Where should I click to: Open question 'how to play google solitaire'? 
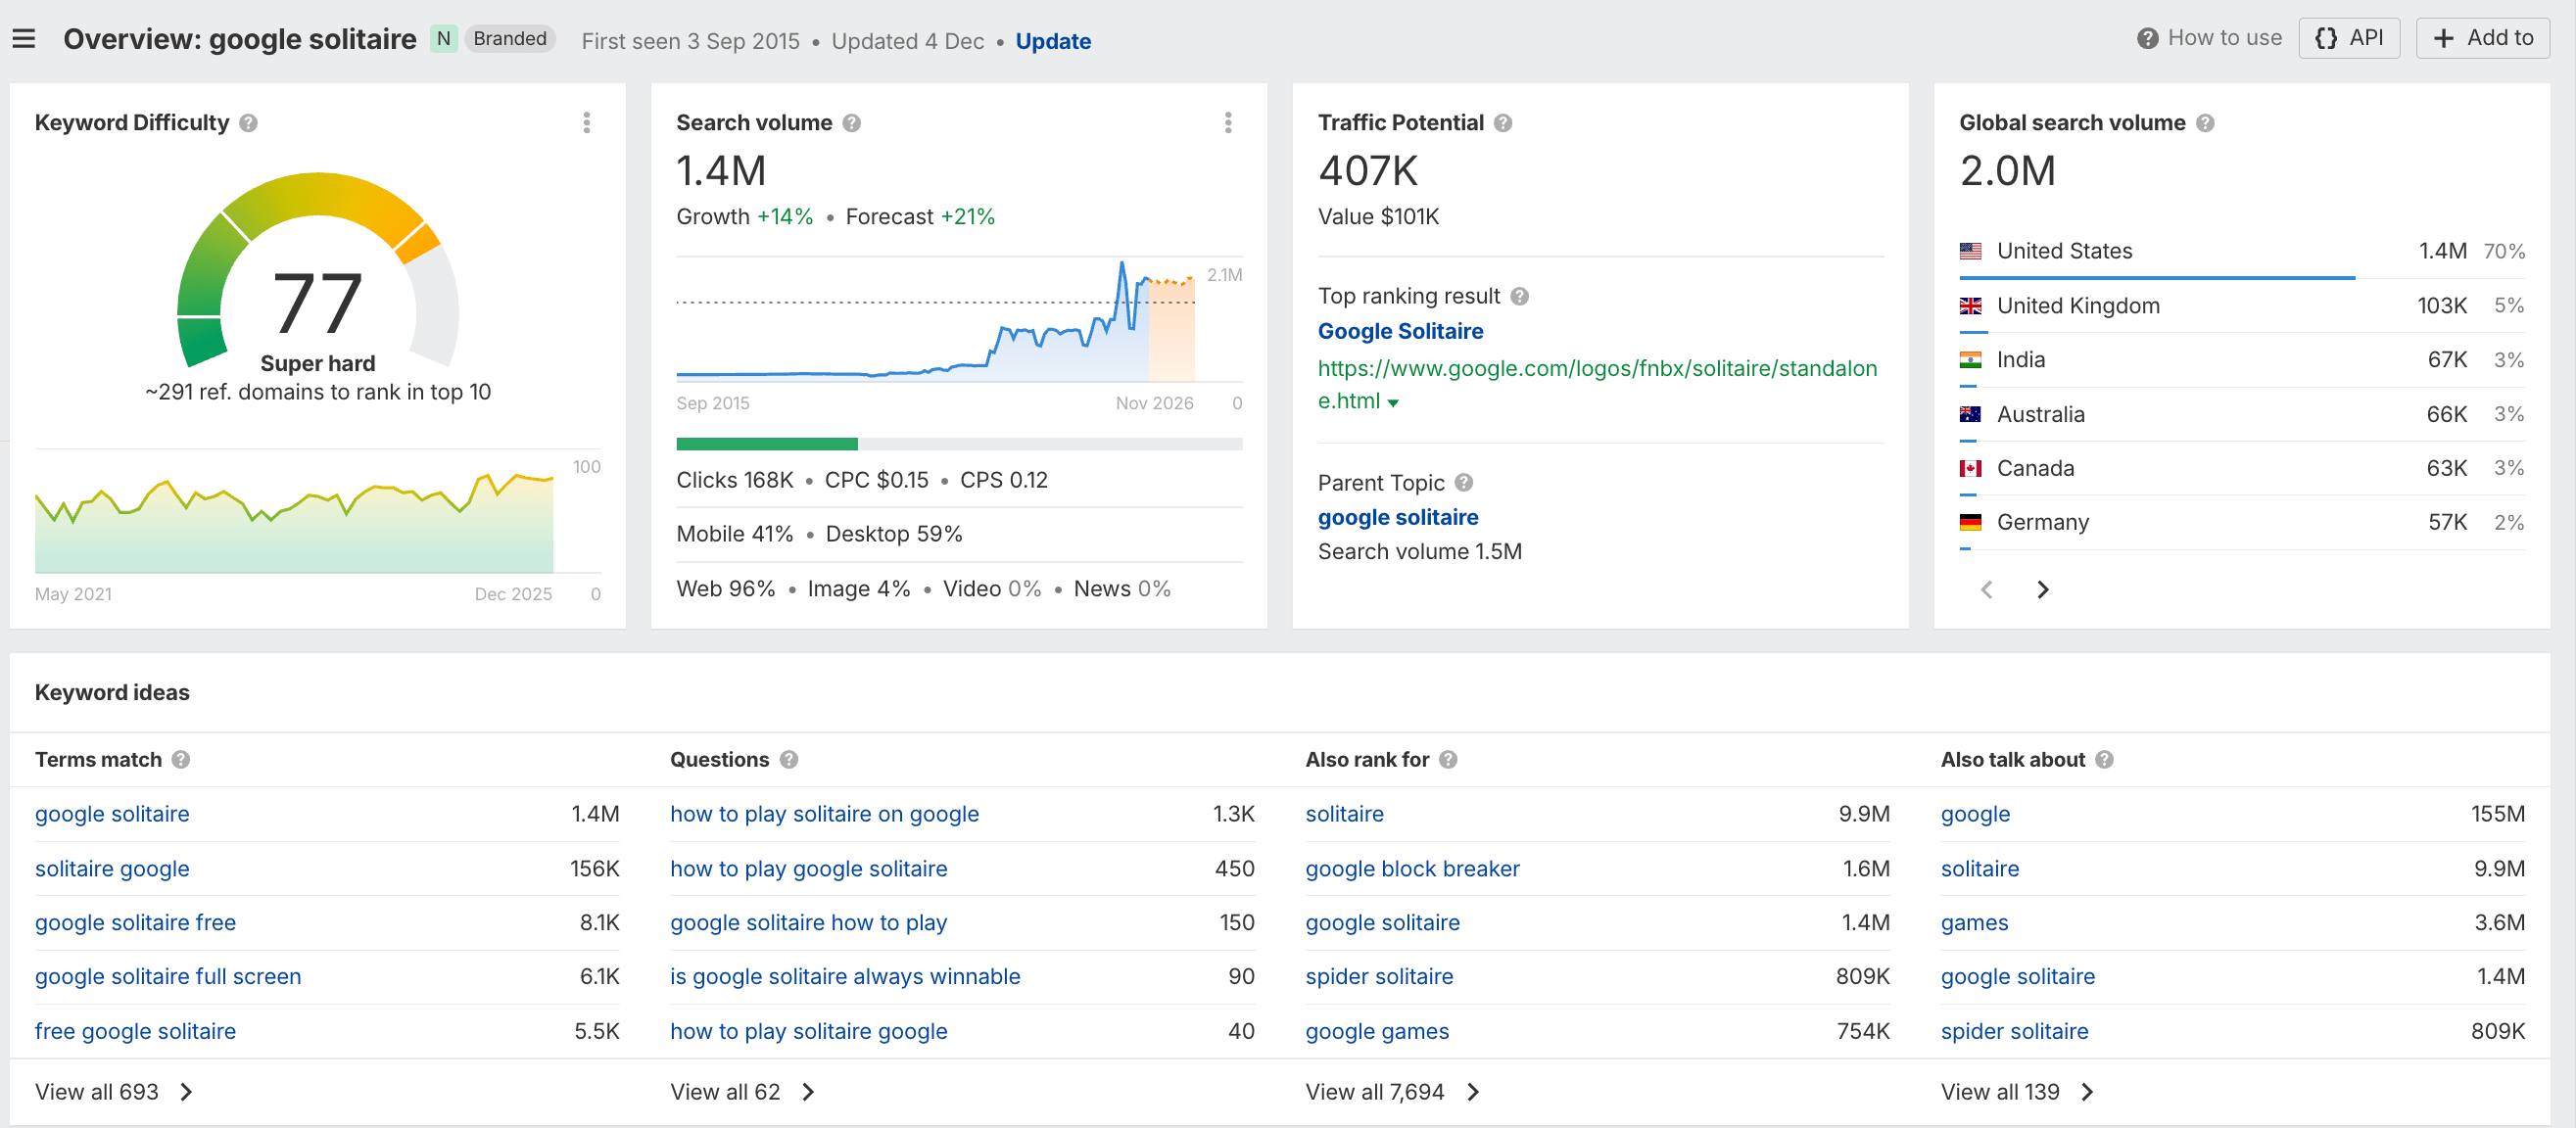coord(808,869)
